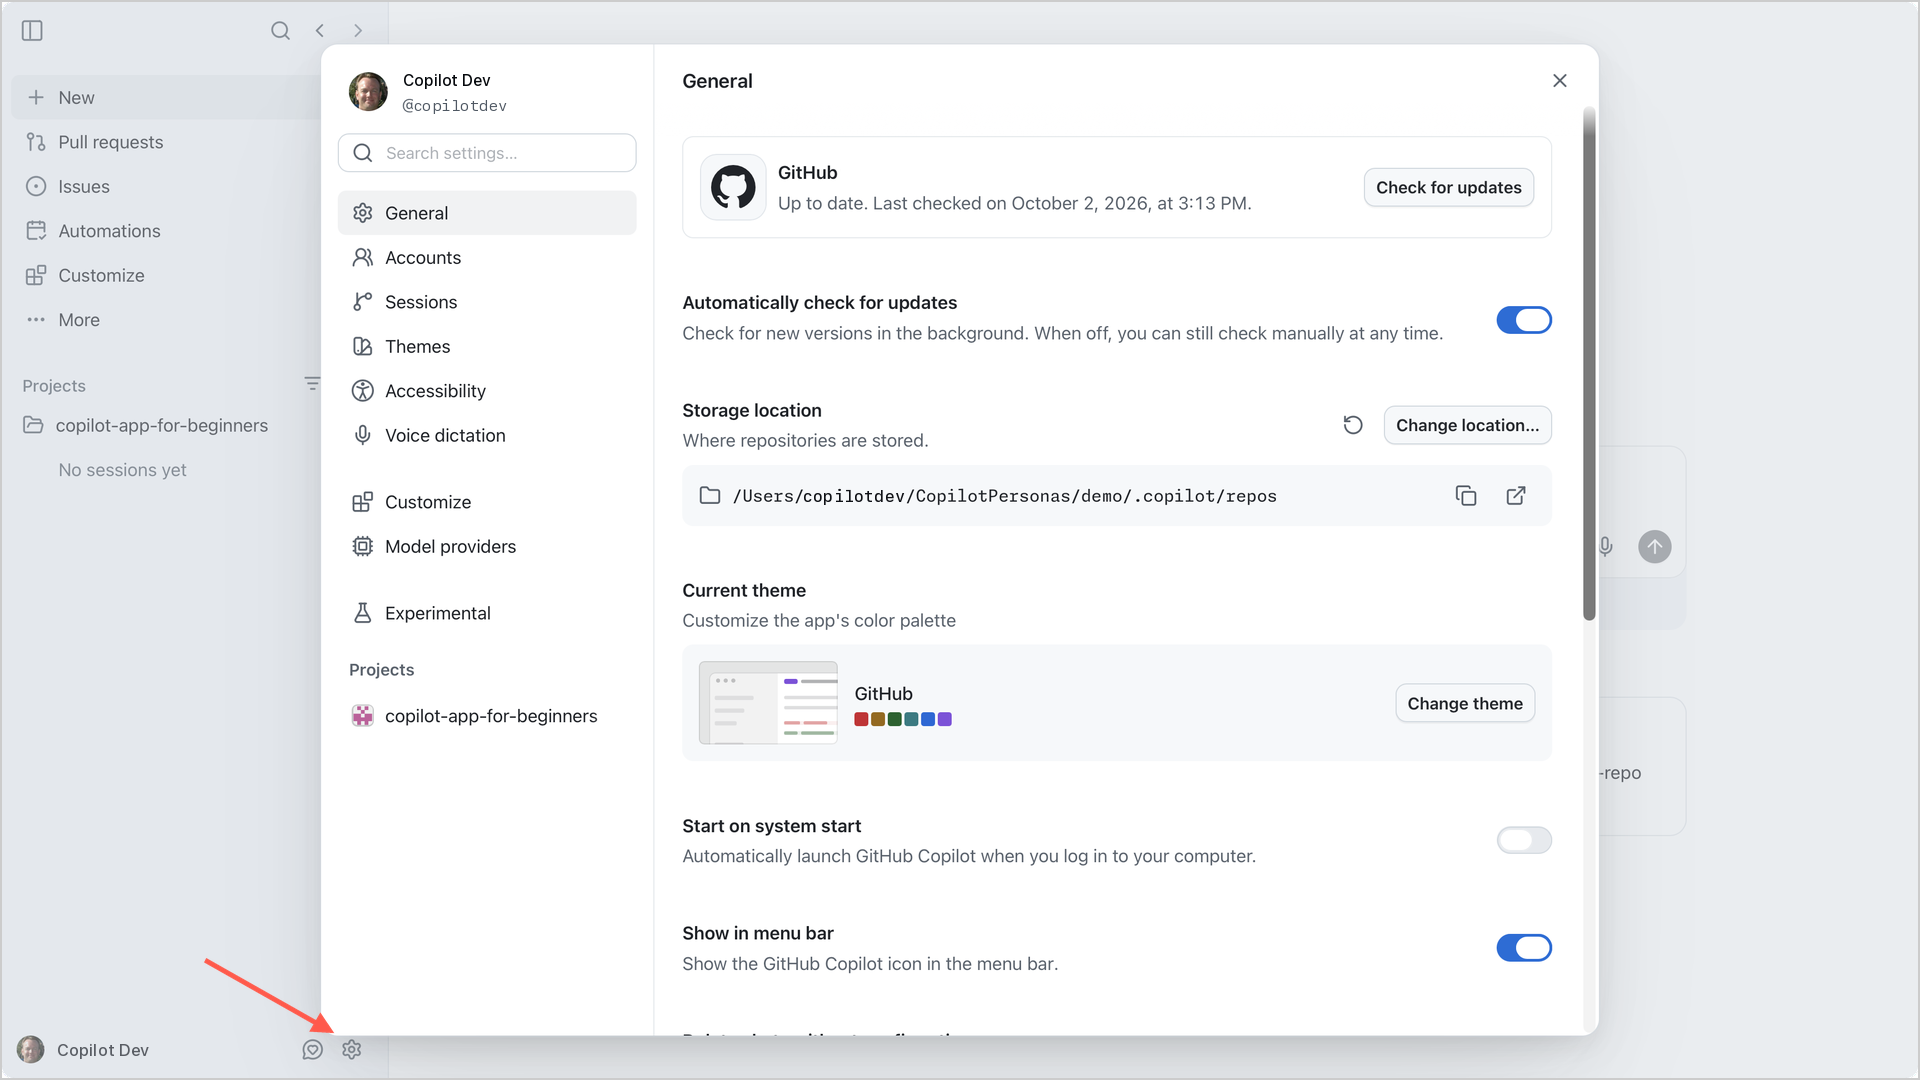This screenshot has width=1920, height=1080.
Task: Disable automatically check for updates
Action: [1524, 320]
